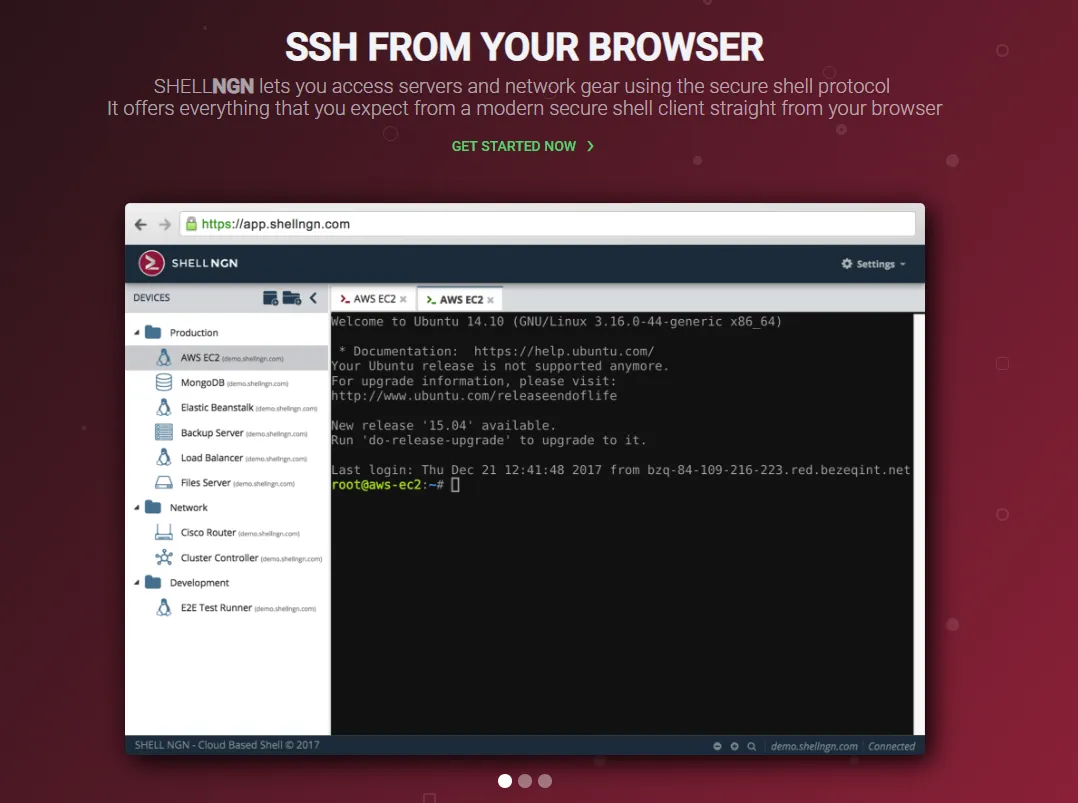Collapse the DEVICES sidebar with the chevron
Screen dimensions: 1078x803
click(314, 298)
